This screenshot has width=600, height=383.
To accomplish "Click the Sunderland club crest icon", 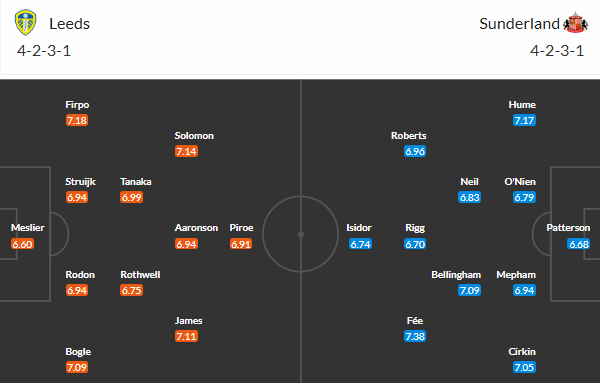I will pyautogui.click(x=576, y=23).
